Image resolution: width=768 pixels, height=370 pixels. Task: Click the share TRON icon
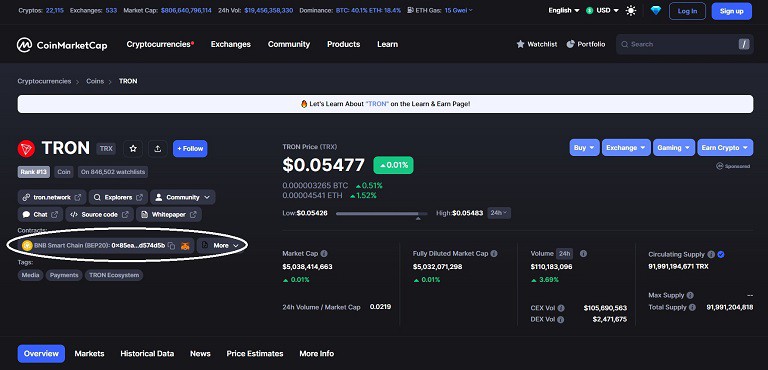coord(158,148)
